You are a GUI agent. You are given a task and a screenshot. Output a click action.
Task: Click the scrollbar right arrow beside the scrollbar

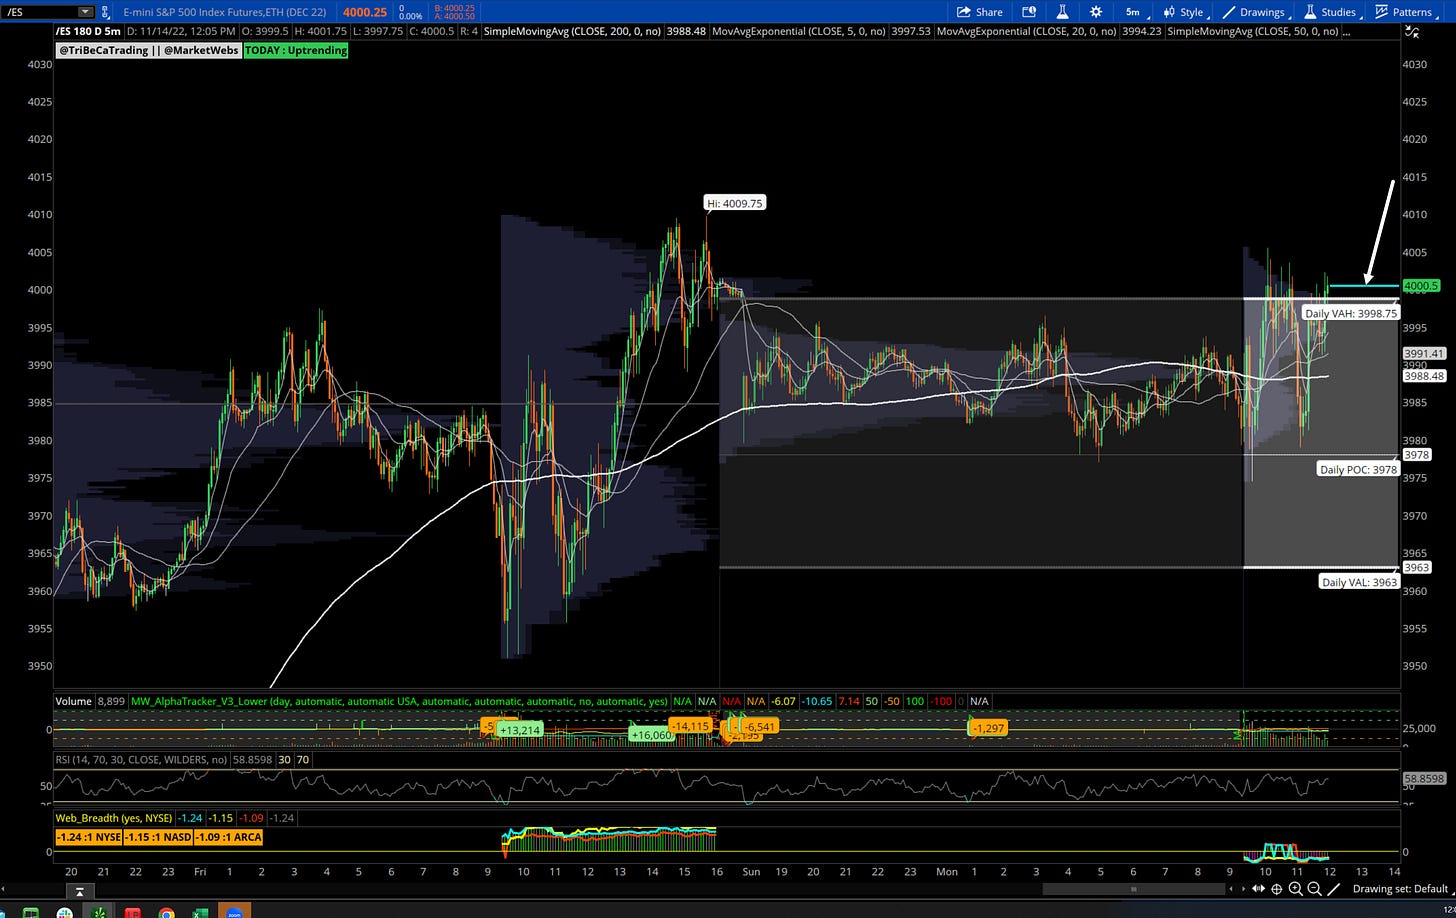pos(1243,889)
